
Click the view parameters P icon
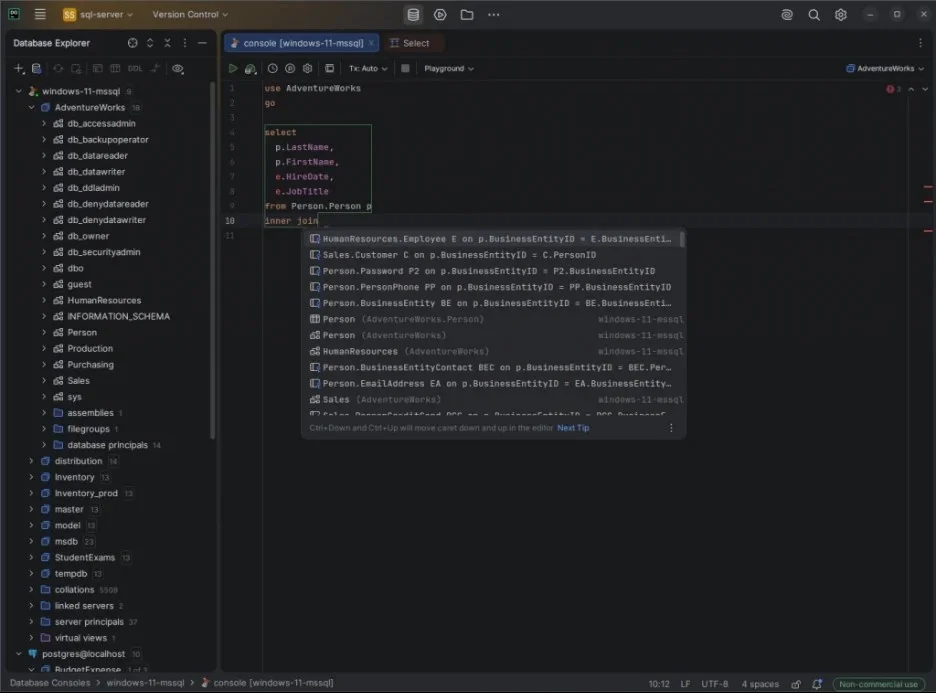[x=290, y=69]
